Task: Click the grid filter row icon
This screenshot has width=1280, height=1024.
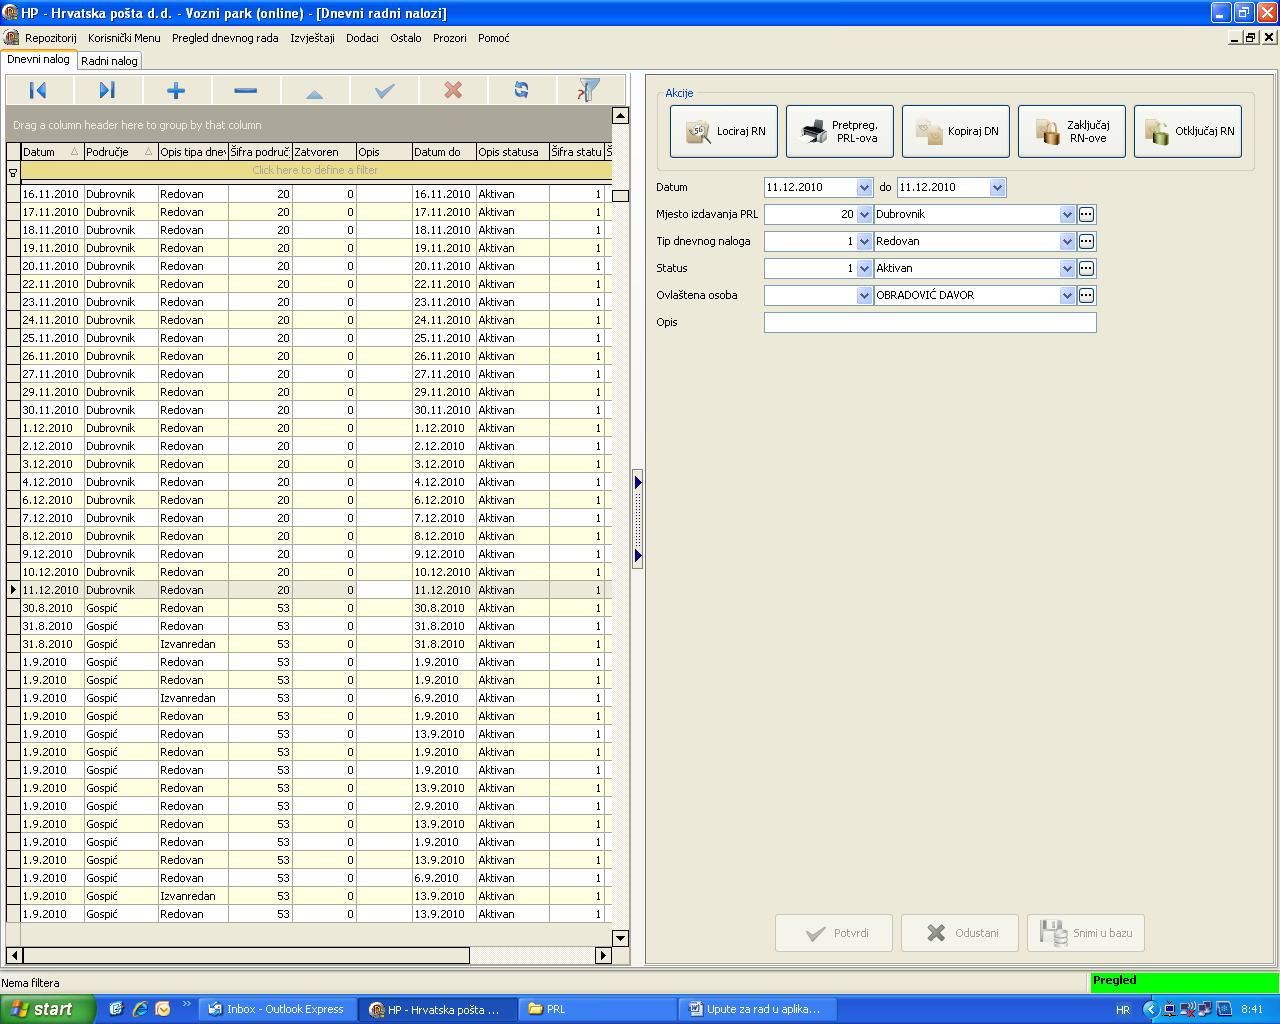Action: (13, 171)
